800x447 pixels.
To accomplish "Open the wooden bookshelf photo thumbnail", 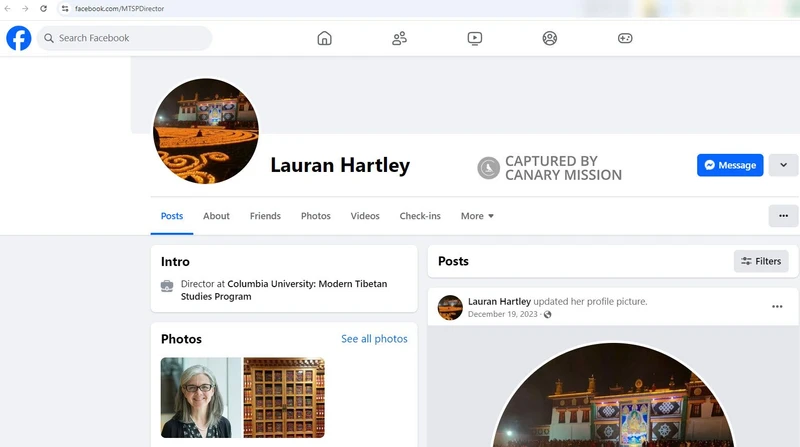I will [284, 398].
